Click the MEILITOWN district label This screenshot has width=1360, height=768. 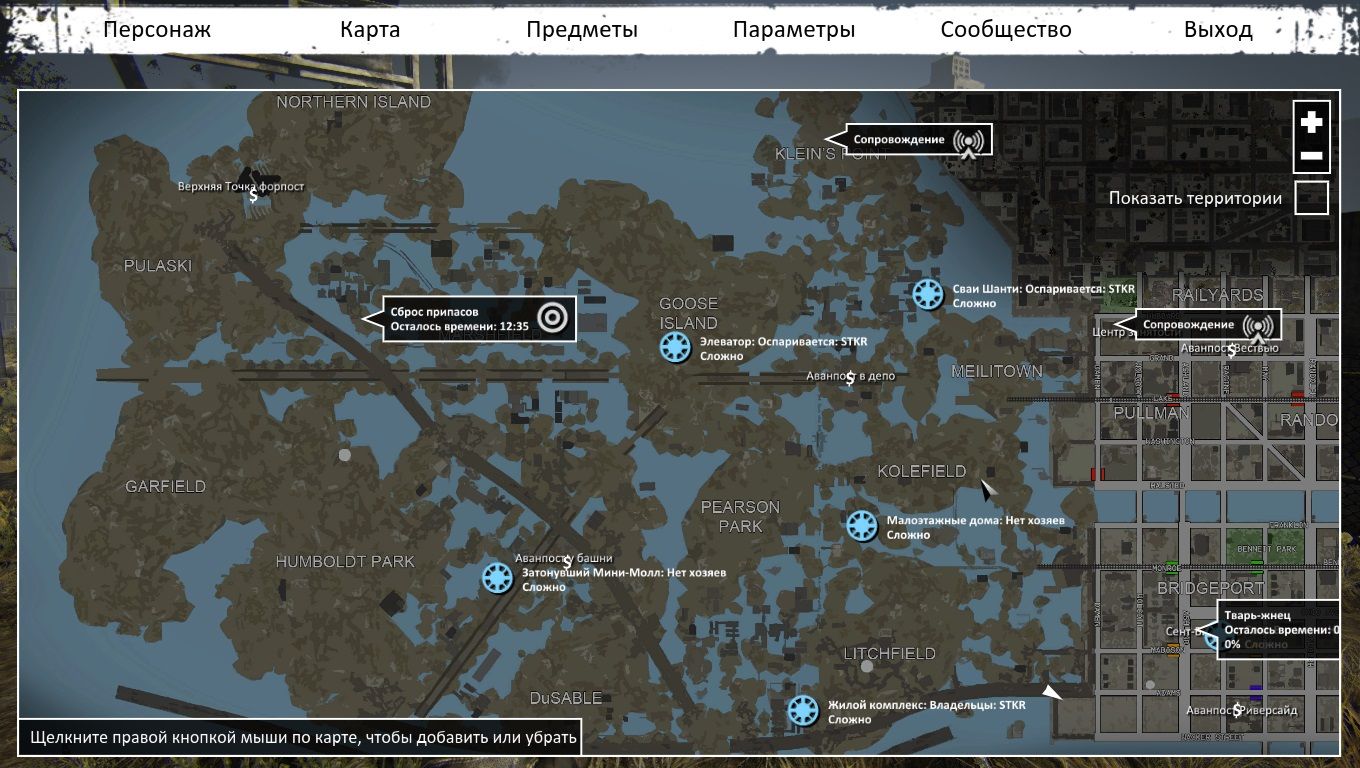[x=997, y=371]
